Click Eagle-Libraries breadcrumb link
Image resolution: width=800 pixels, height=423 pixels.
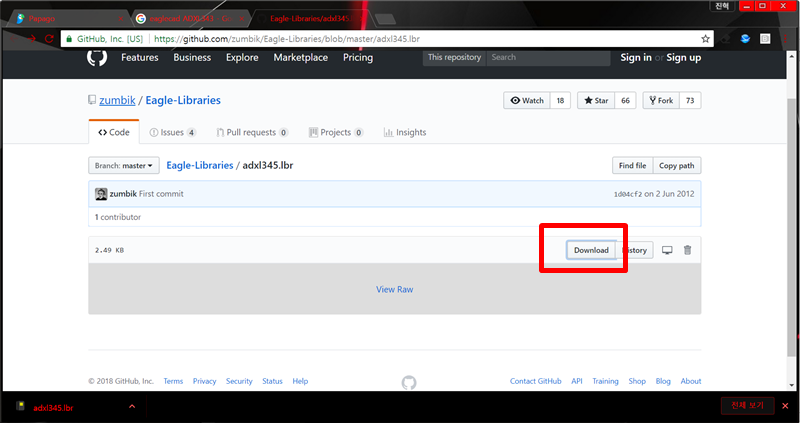tap(199, 165)
